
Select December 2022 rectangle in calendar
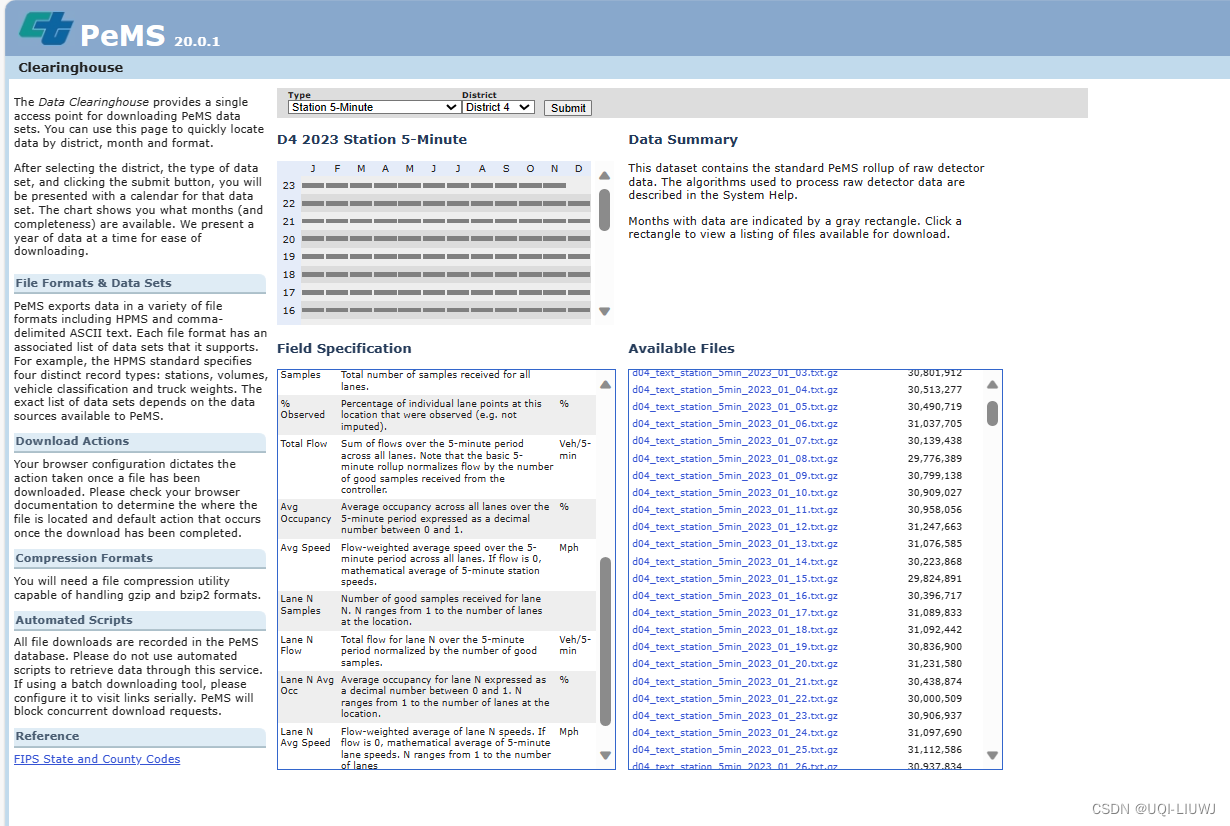(579, 203)
